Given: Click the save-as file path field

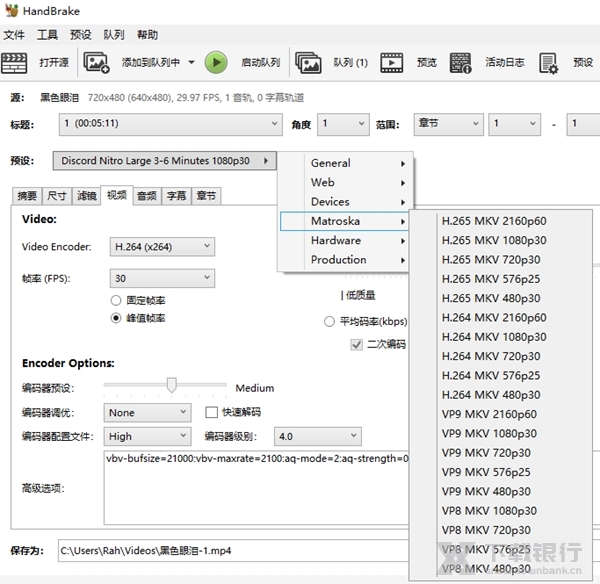Looking at the screenshot, I should [233, 551].
